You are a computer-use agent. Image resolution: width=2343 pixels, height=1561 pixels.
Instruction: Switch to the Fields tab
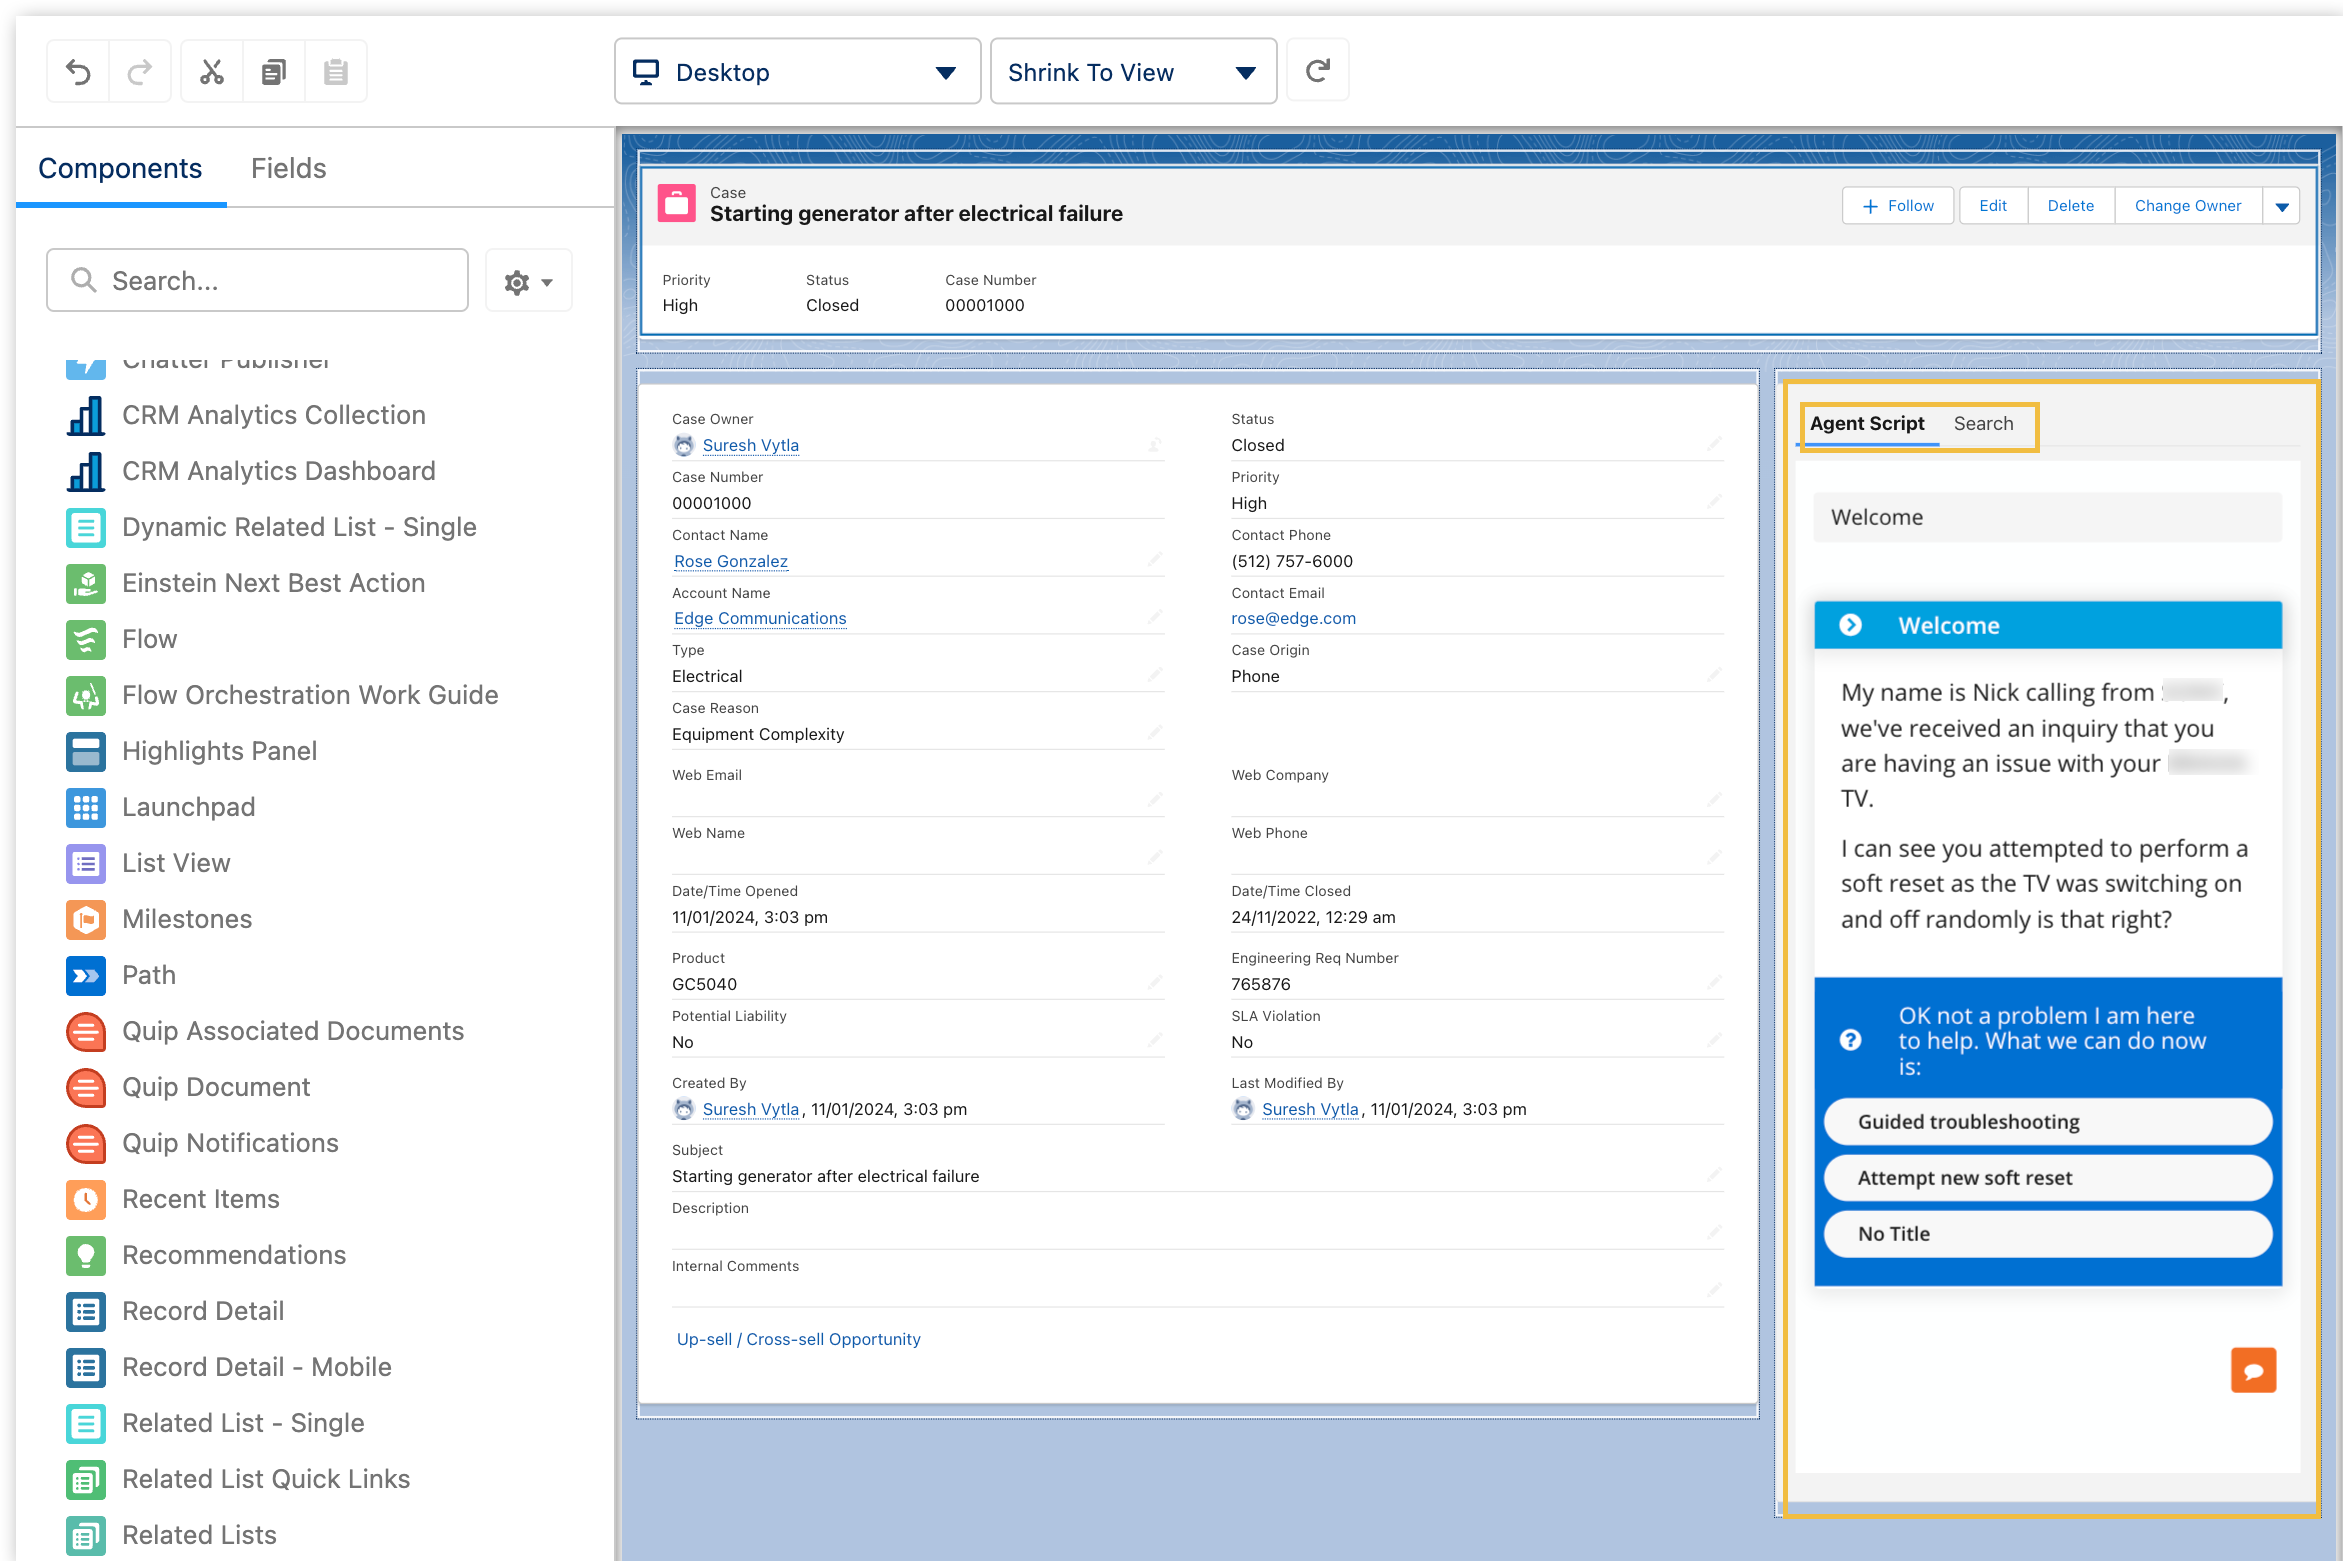288,167
